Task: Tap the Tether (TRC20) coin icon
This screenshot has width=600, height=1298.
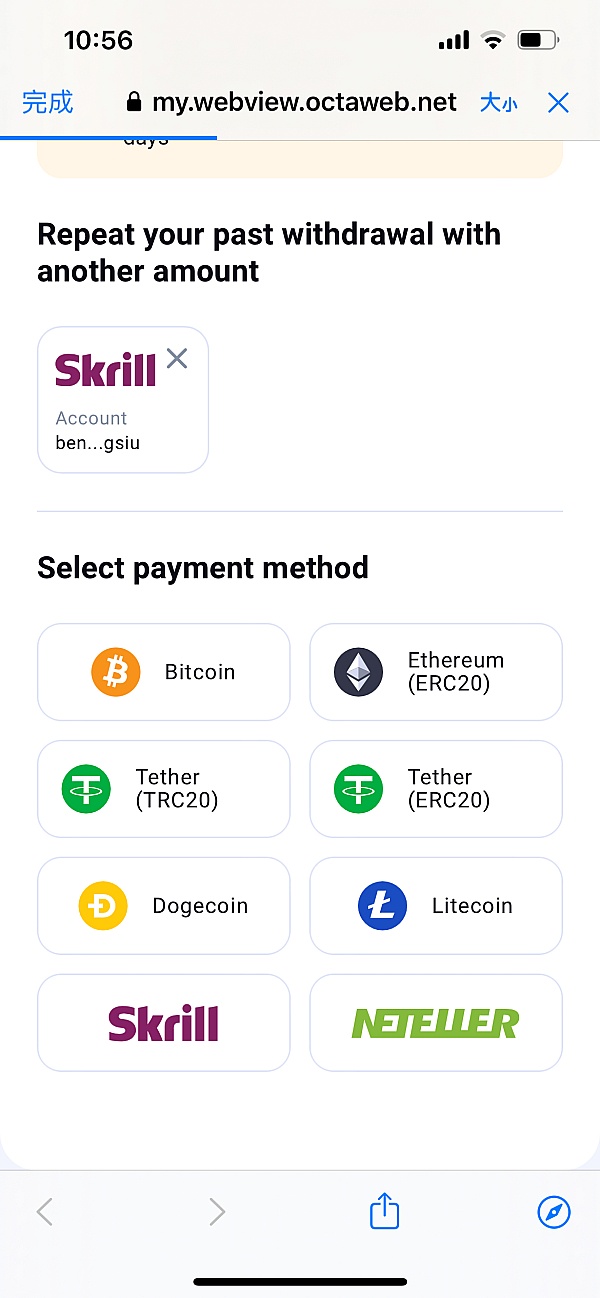Action: click(x=85, y=788)
